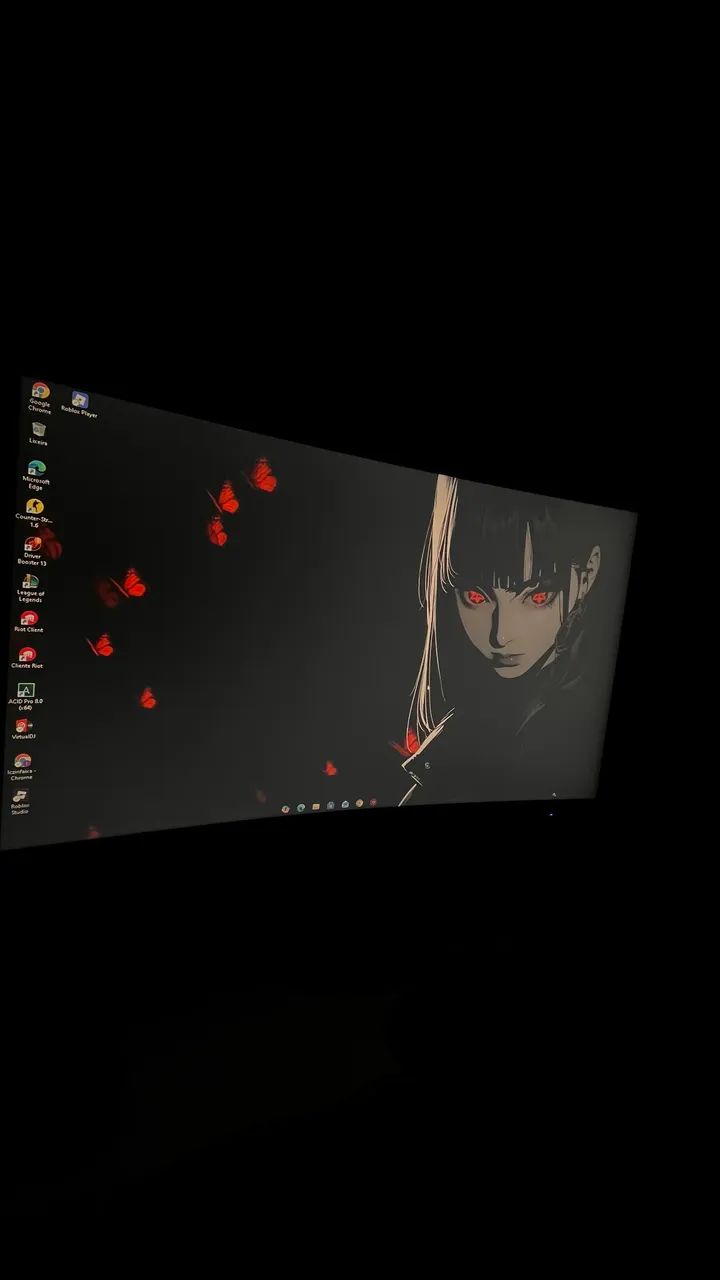This screenshot has width=720, height=1280.
Task: Open the VirtualDJ desktop shortcut
Action: (x=23, y=729)
